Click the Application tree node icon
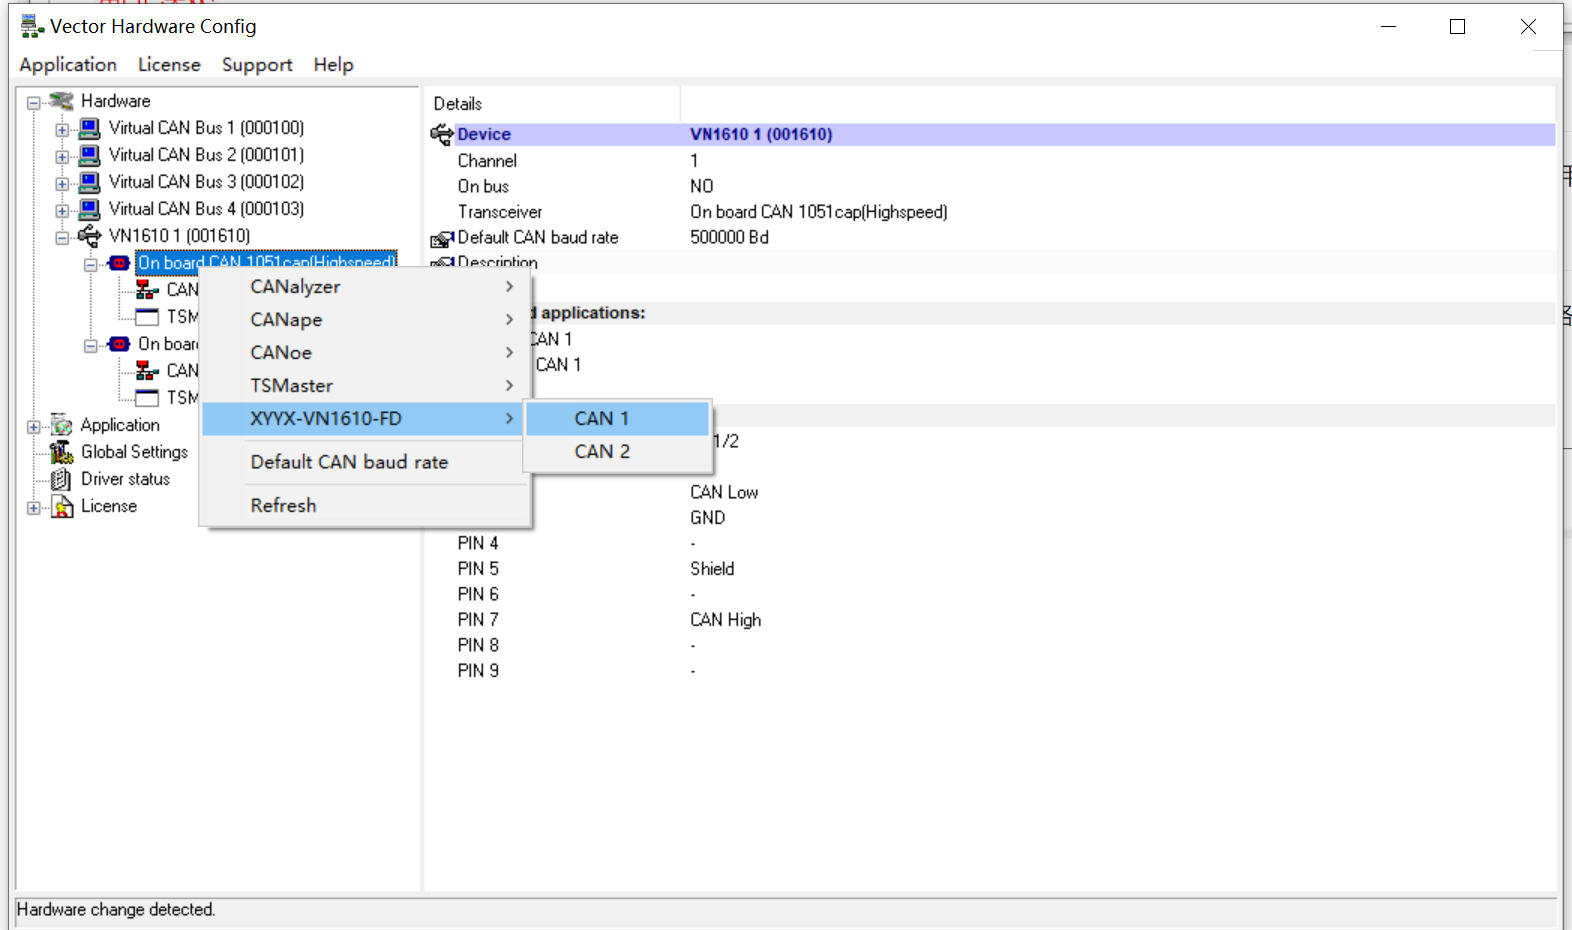This screenshot has width=1572, height=930. [62, 425]
